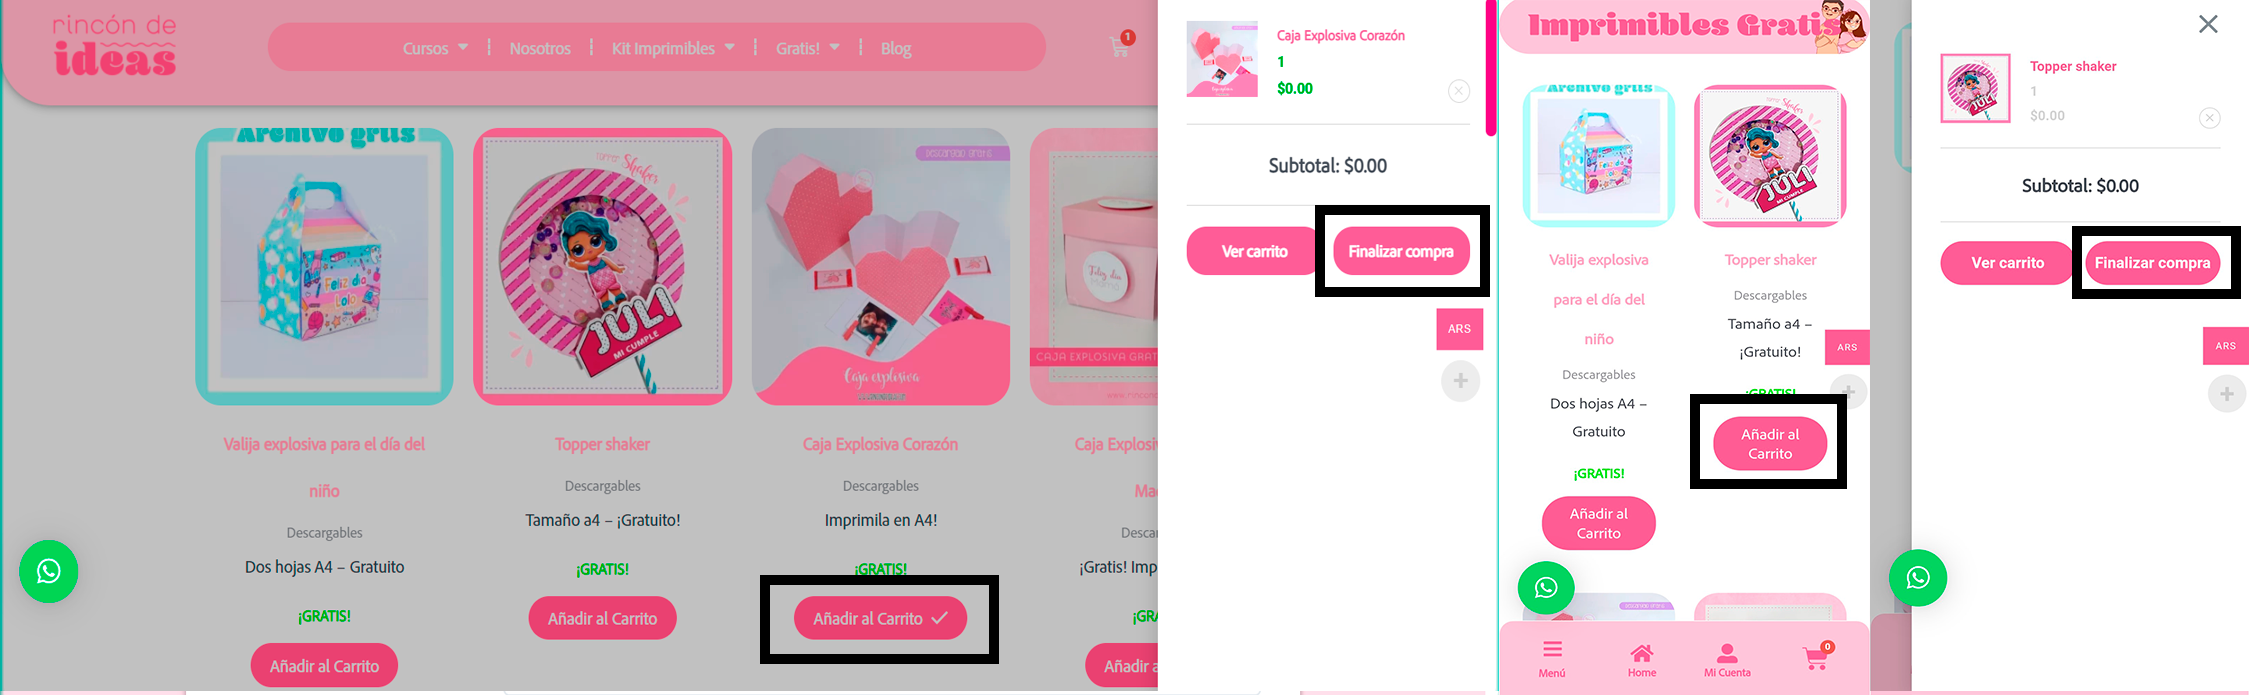Add Topper shaker to cart on desktop
Screen dimensions: 2249x695
click(602, 619)
